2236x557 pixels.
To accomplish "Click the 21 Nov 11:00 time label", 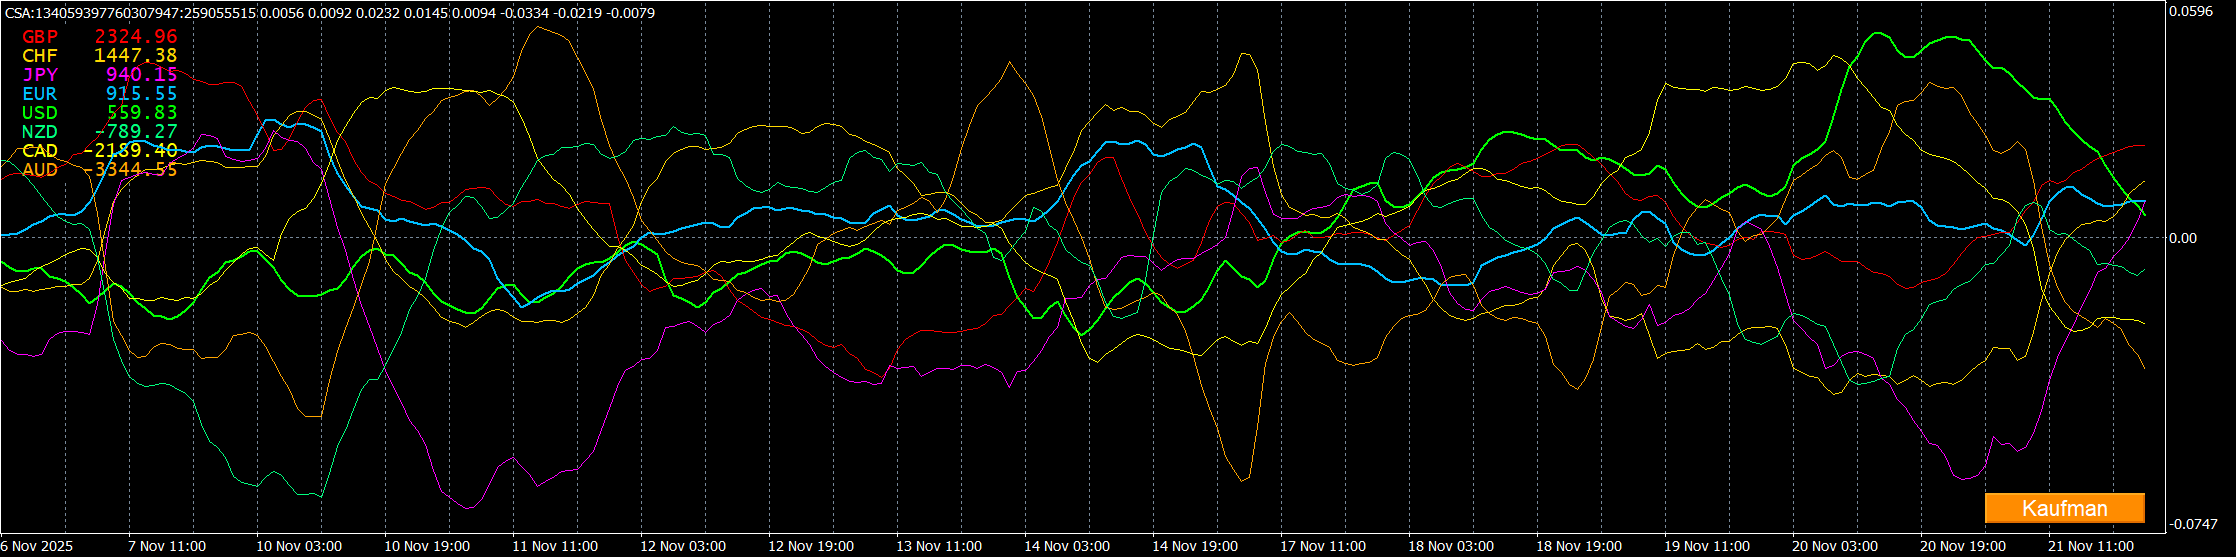I will [2091, 546].
